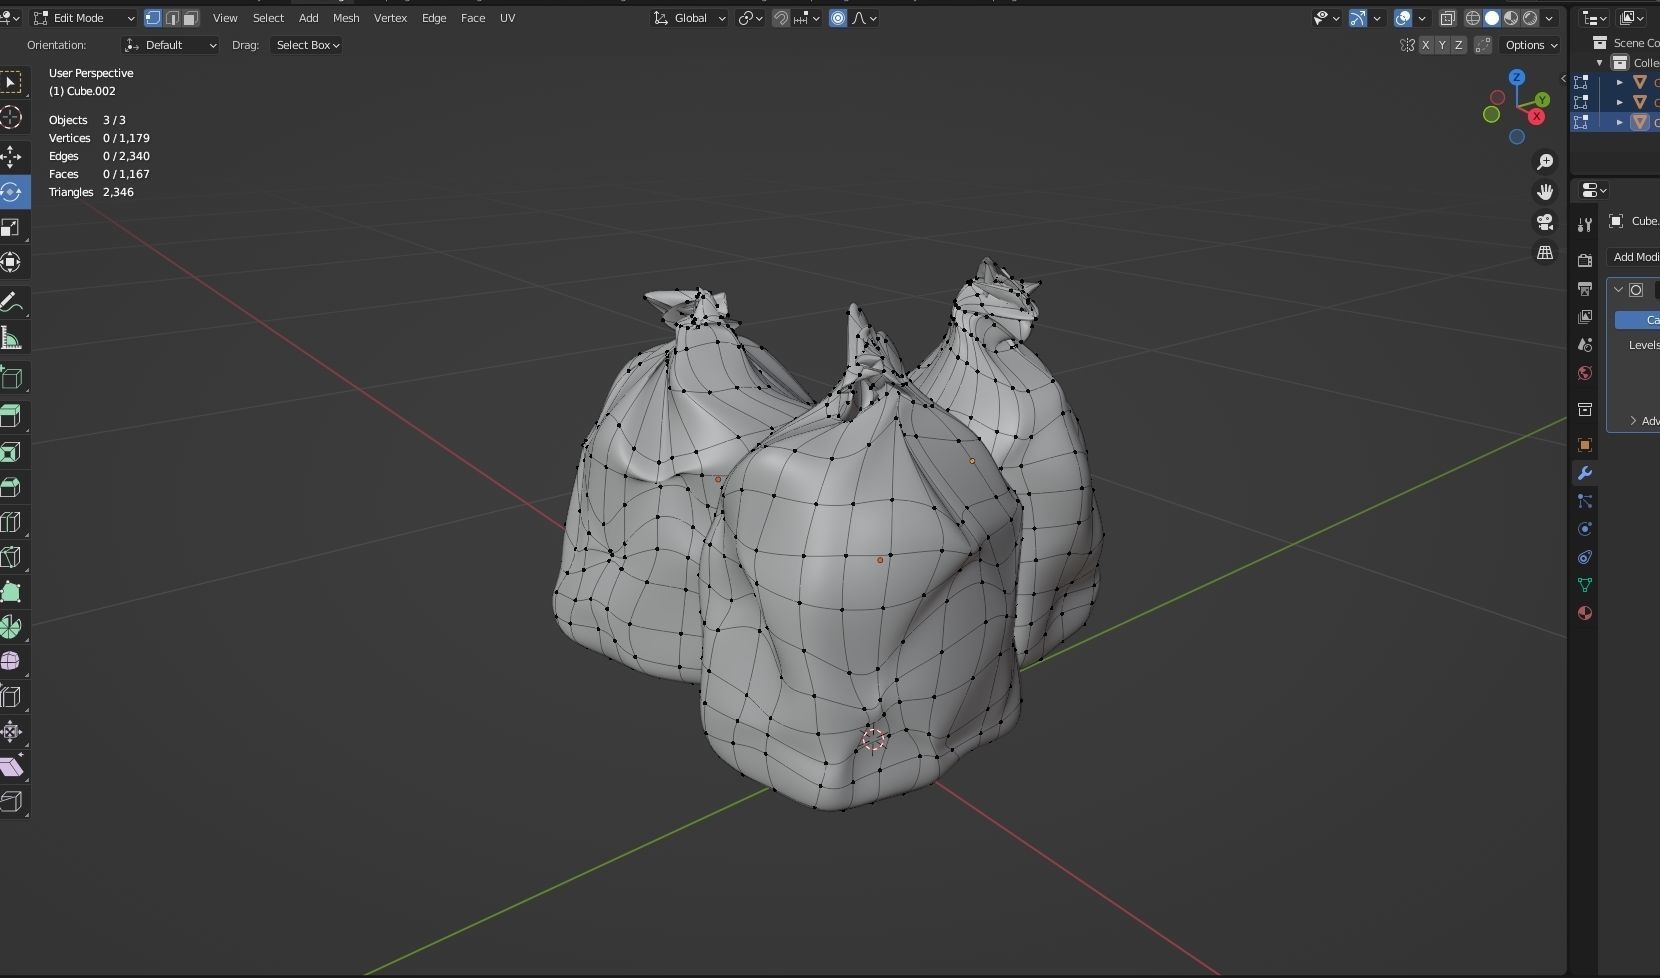Open the UV menu
Viewport: 1660px width, 978px height.
pyautogui.click(x=507, y=18)
